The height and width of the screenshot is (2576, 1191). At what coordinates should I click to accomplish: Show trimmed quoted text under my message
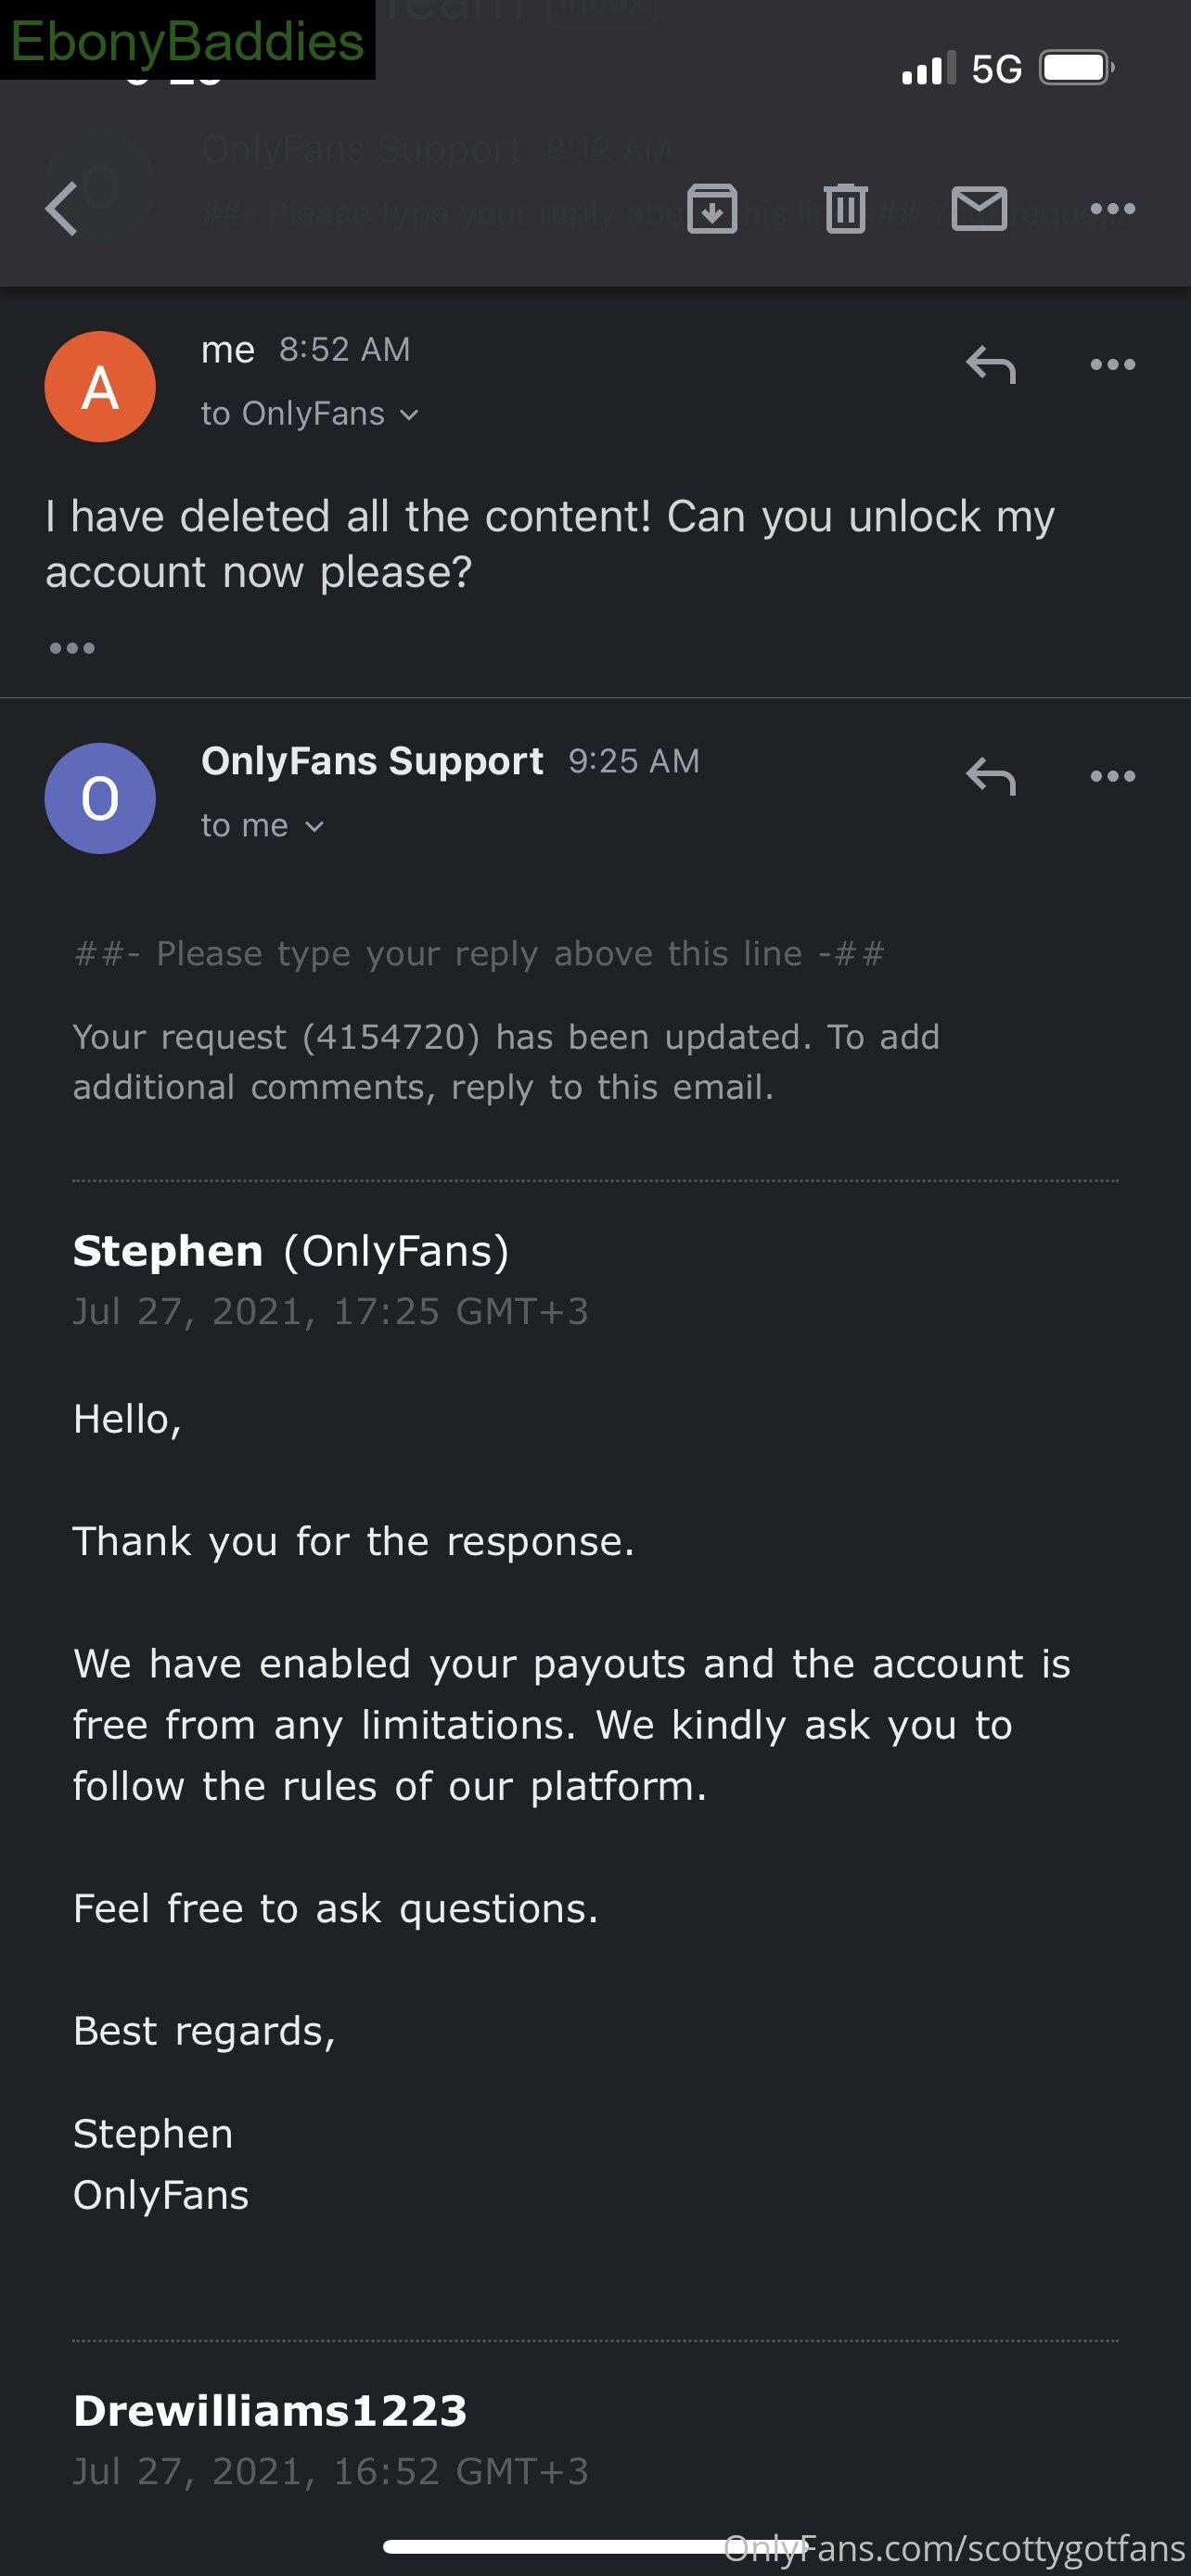coord(72,648)
